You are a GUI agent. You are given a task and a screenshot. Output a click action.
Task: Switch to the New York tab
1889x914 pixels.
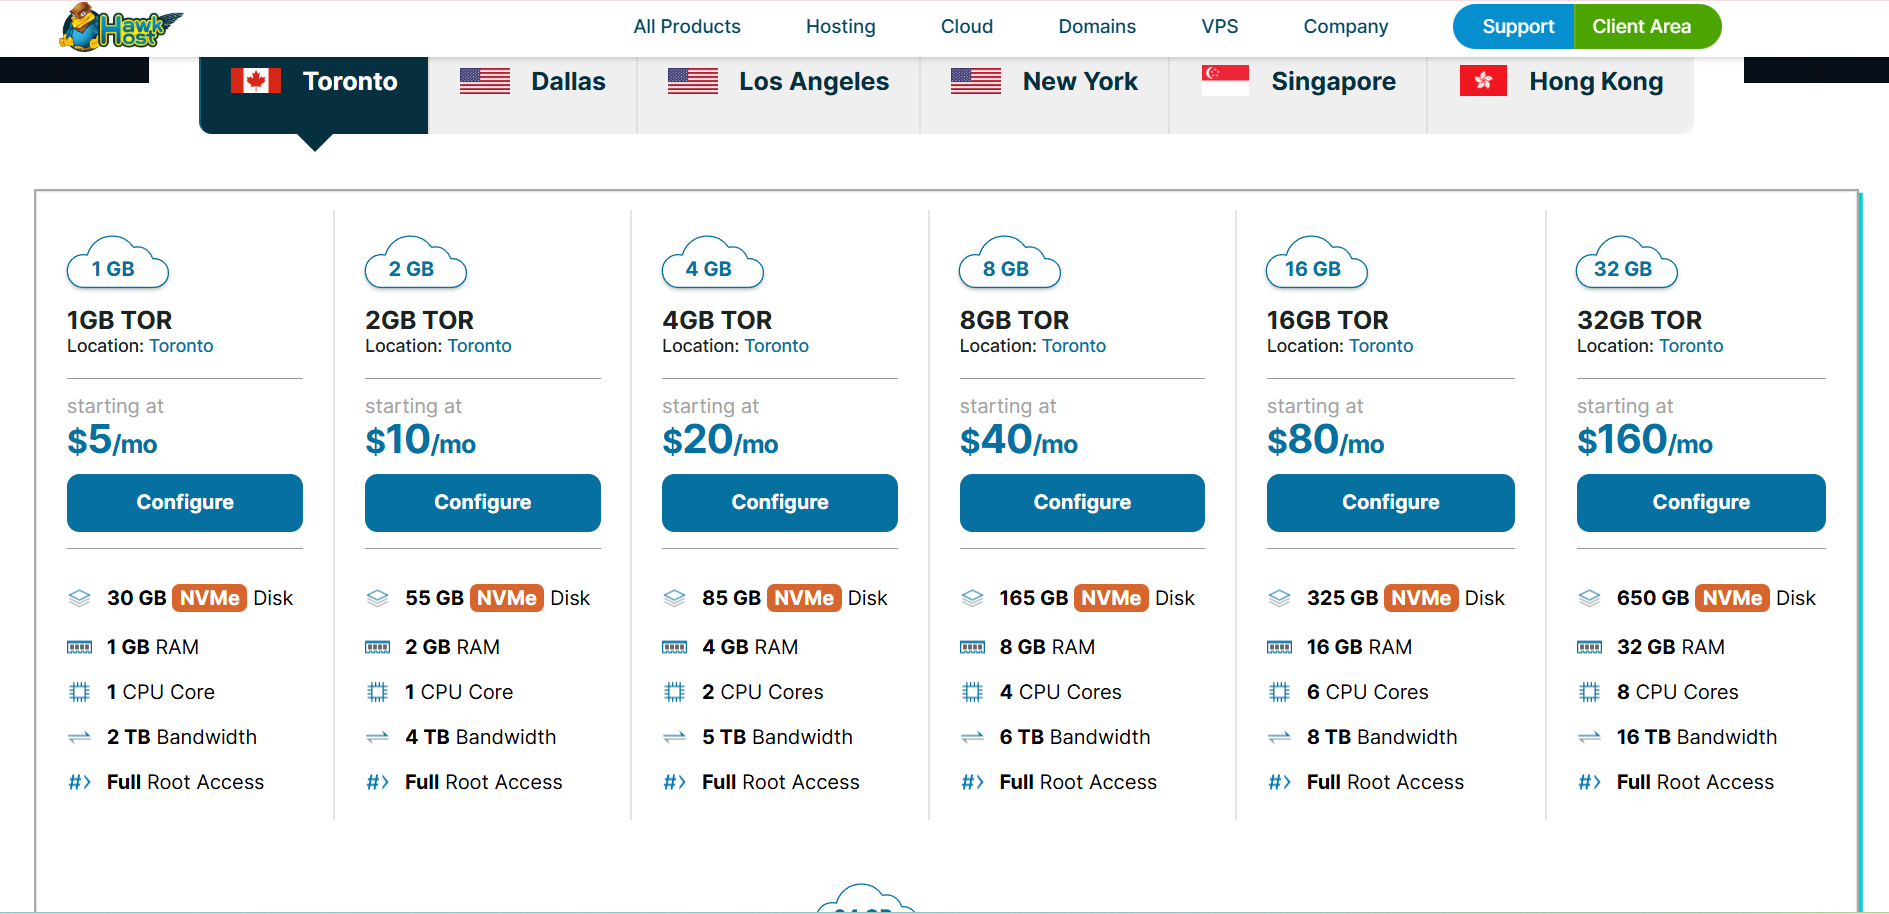pyautogui.click(x=1044, y=82)
